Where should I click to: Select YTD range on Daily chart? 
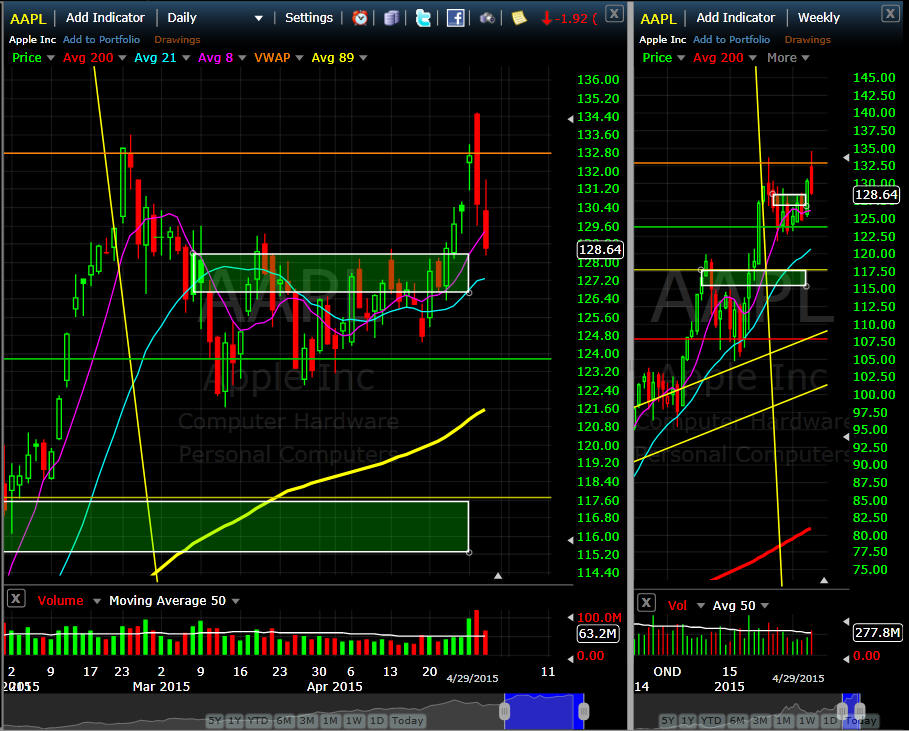click(x=258, y=721)
